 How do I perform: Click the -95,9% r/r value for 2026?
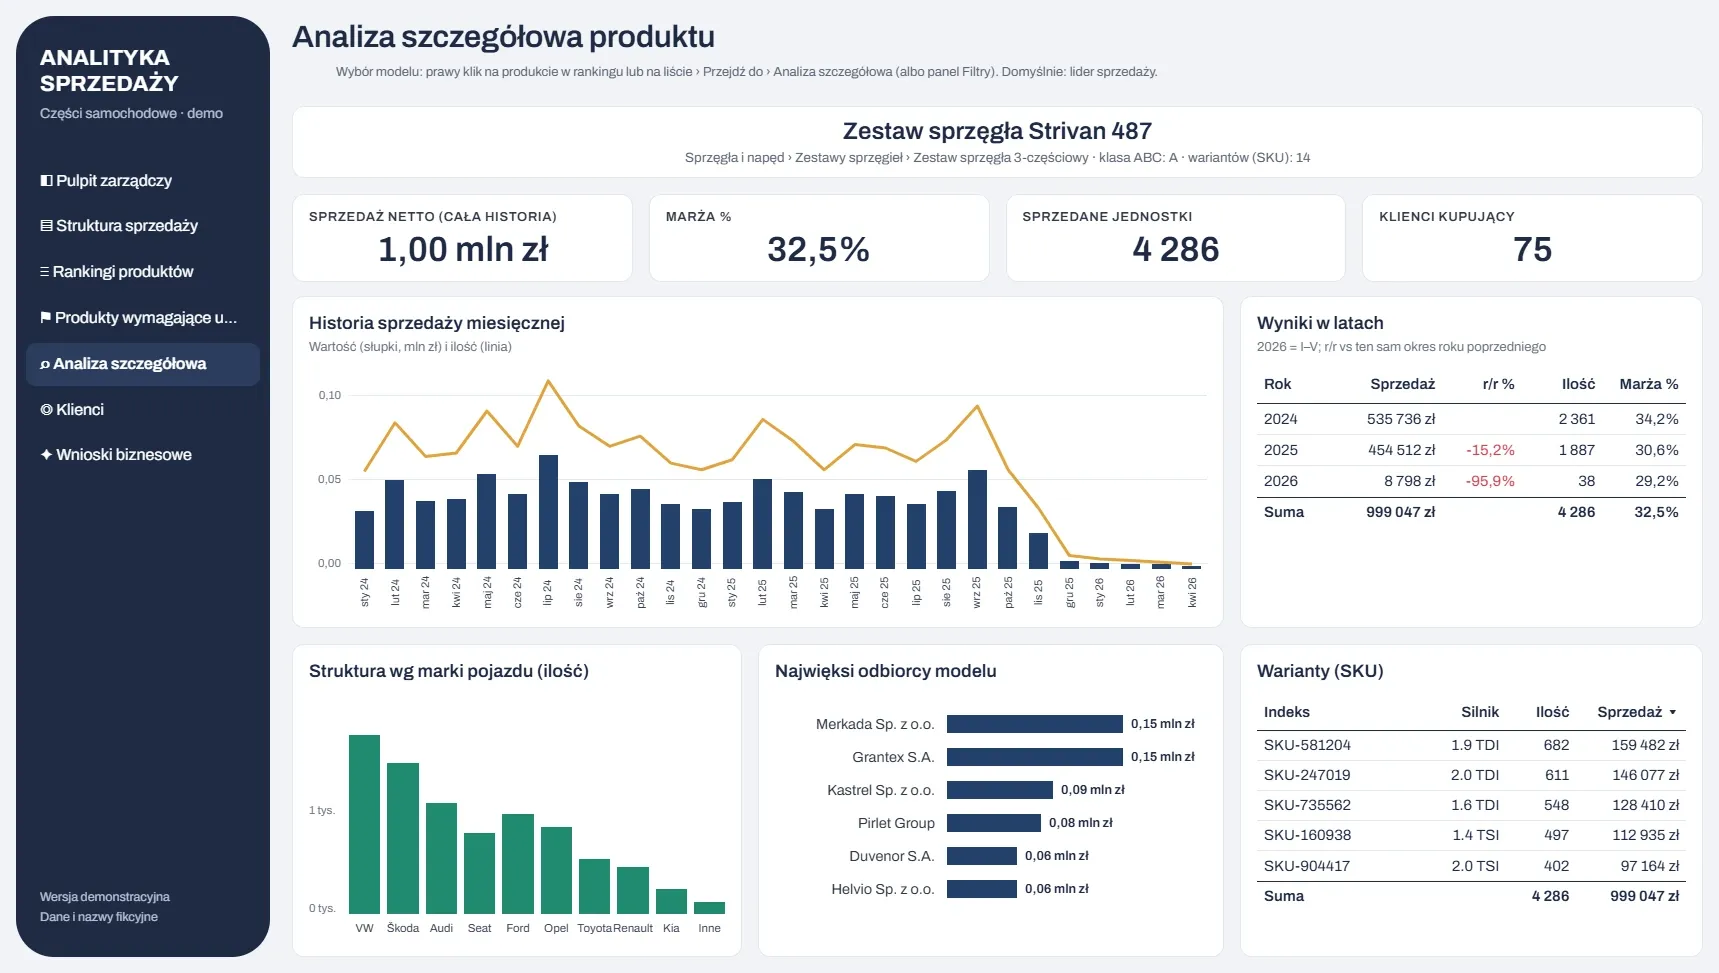[x=1490, y=481]
